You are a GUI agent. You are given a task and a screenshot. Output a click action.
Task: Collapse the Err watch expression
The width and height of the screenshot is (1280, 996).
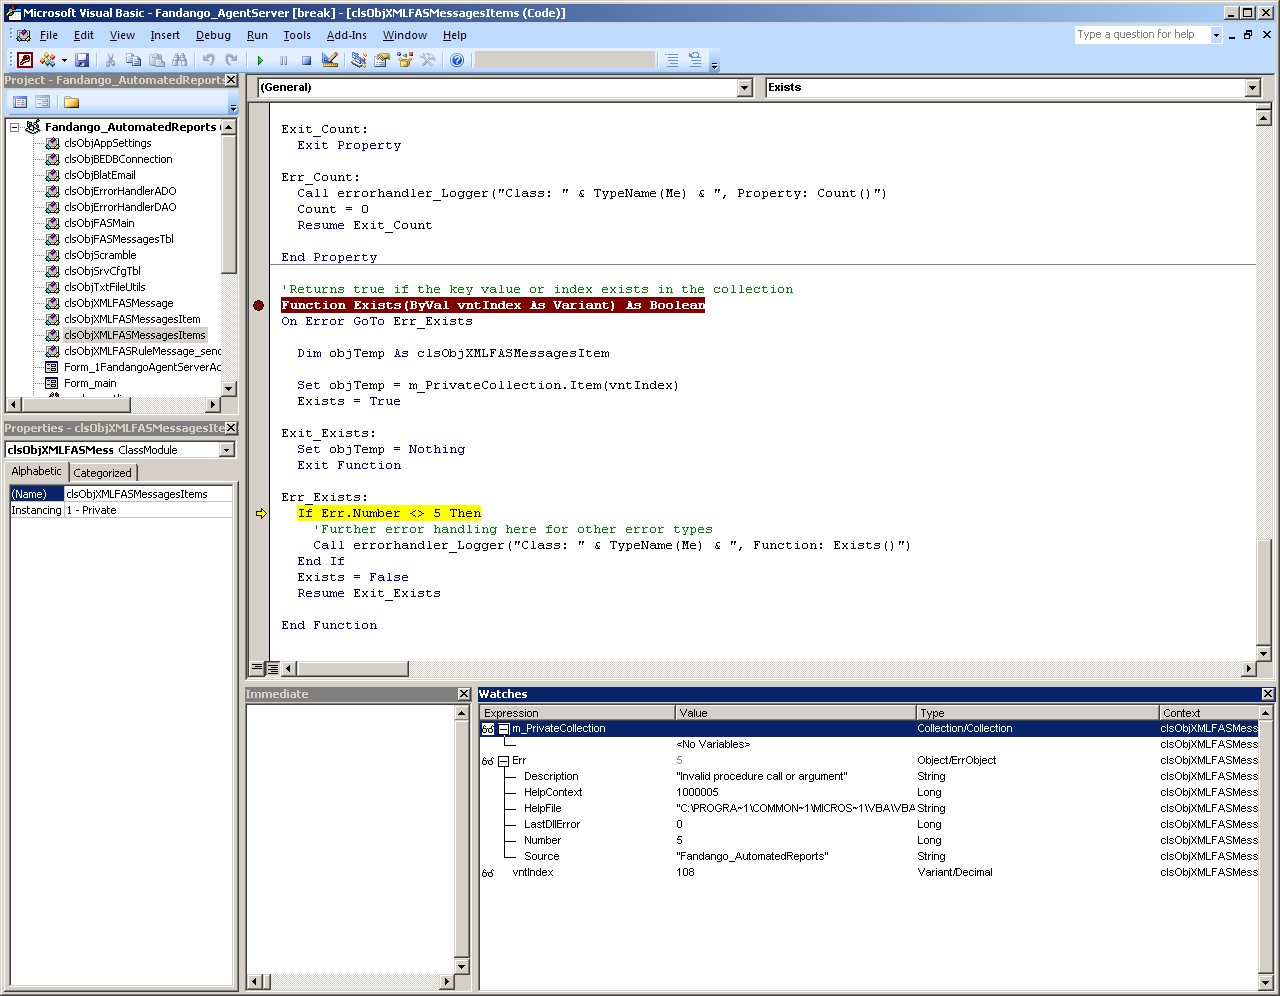pyautogui.click(x=504, y=761)
